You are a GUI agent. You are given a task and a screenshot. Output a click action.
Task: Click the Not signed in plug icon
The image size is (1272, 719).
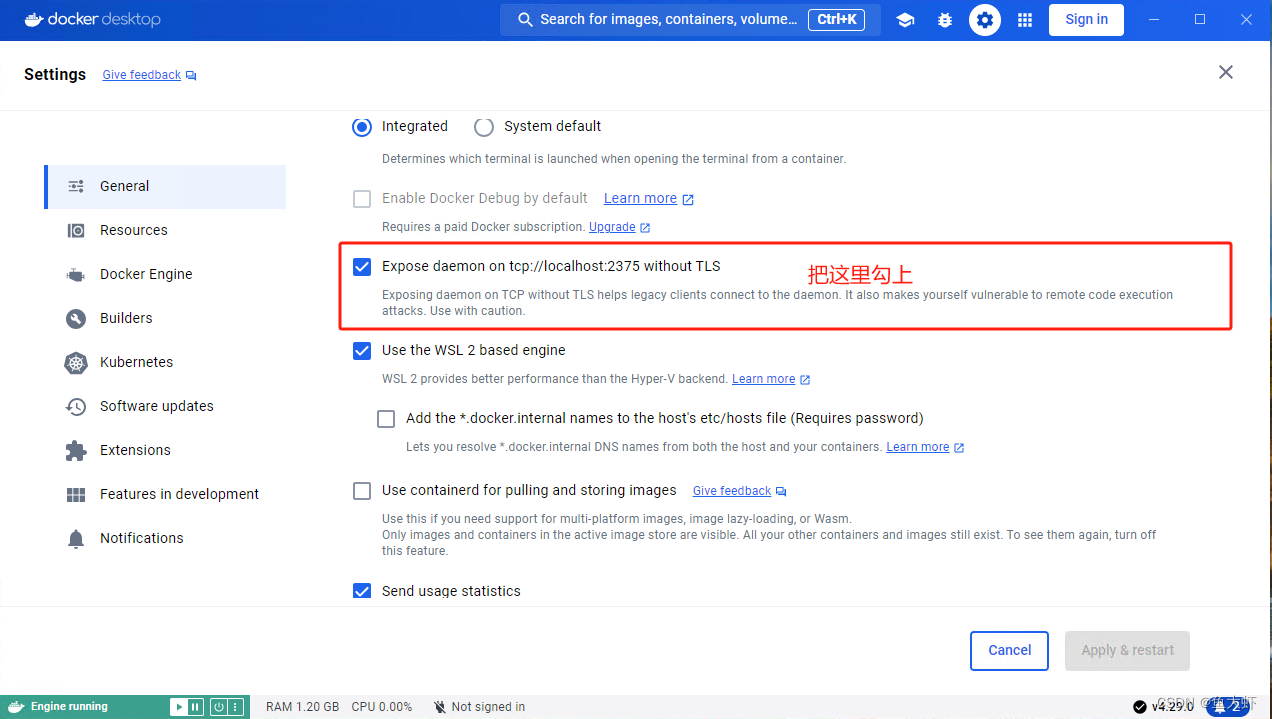click(x=440, y=707)
